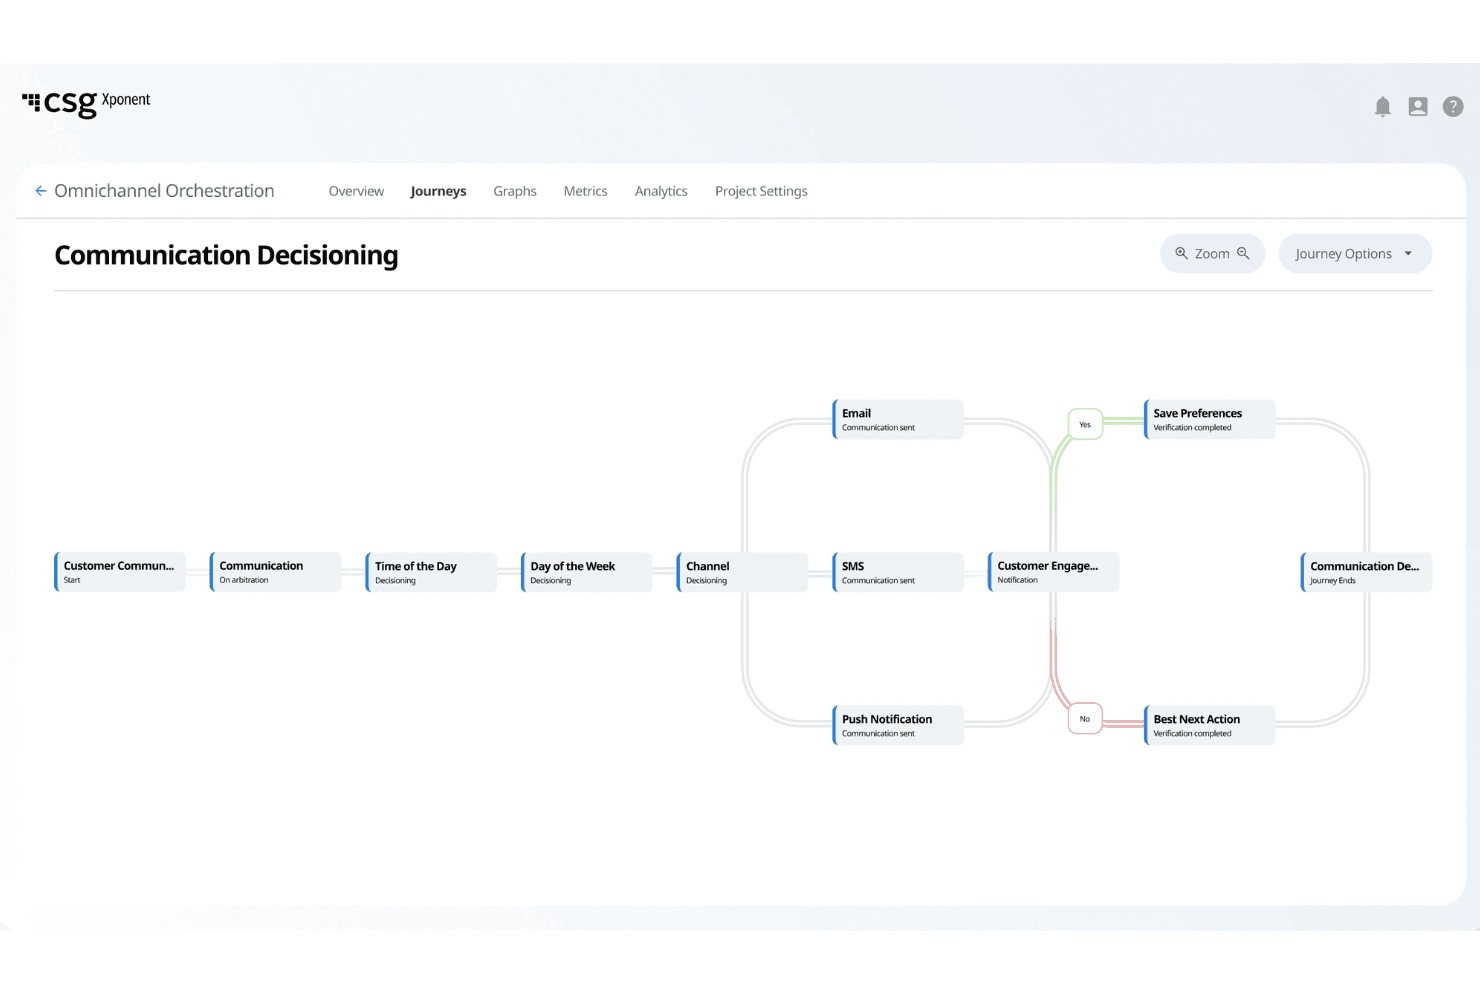
Task: Open the Day of the Week node
Action: 586,572
